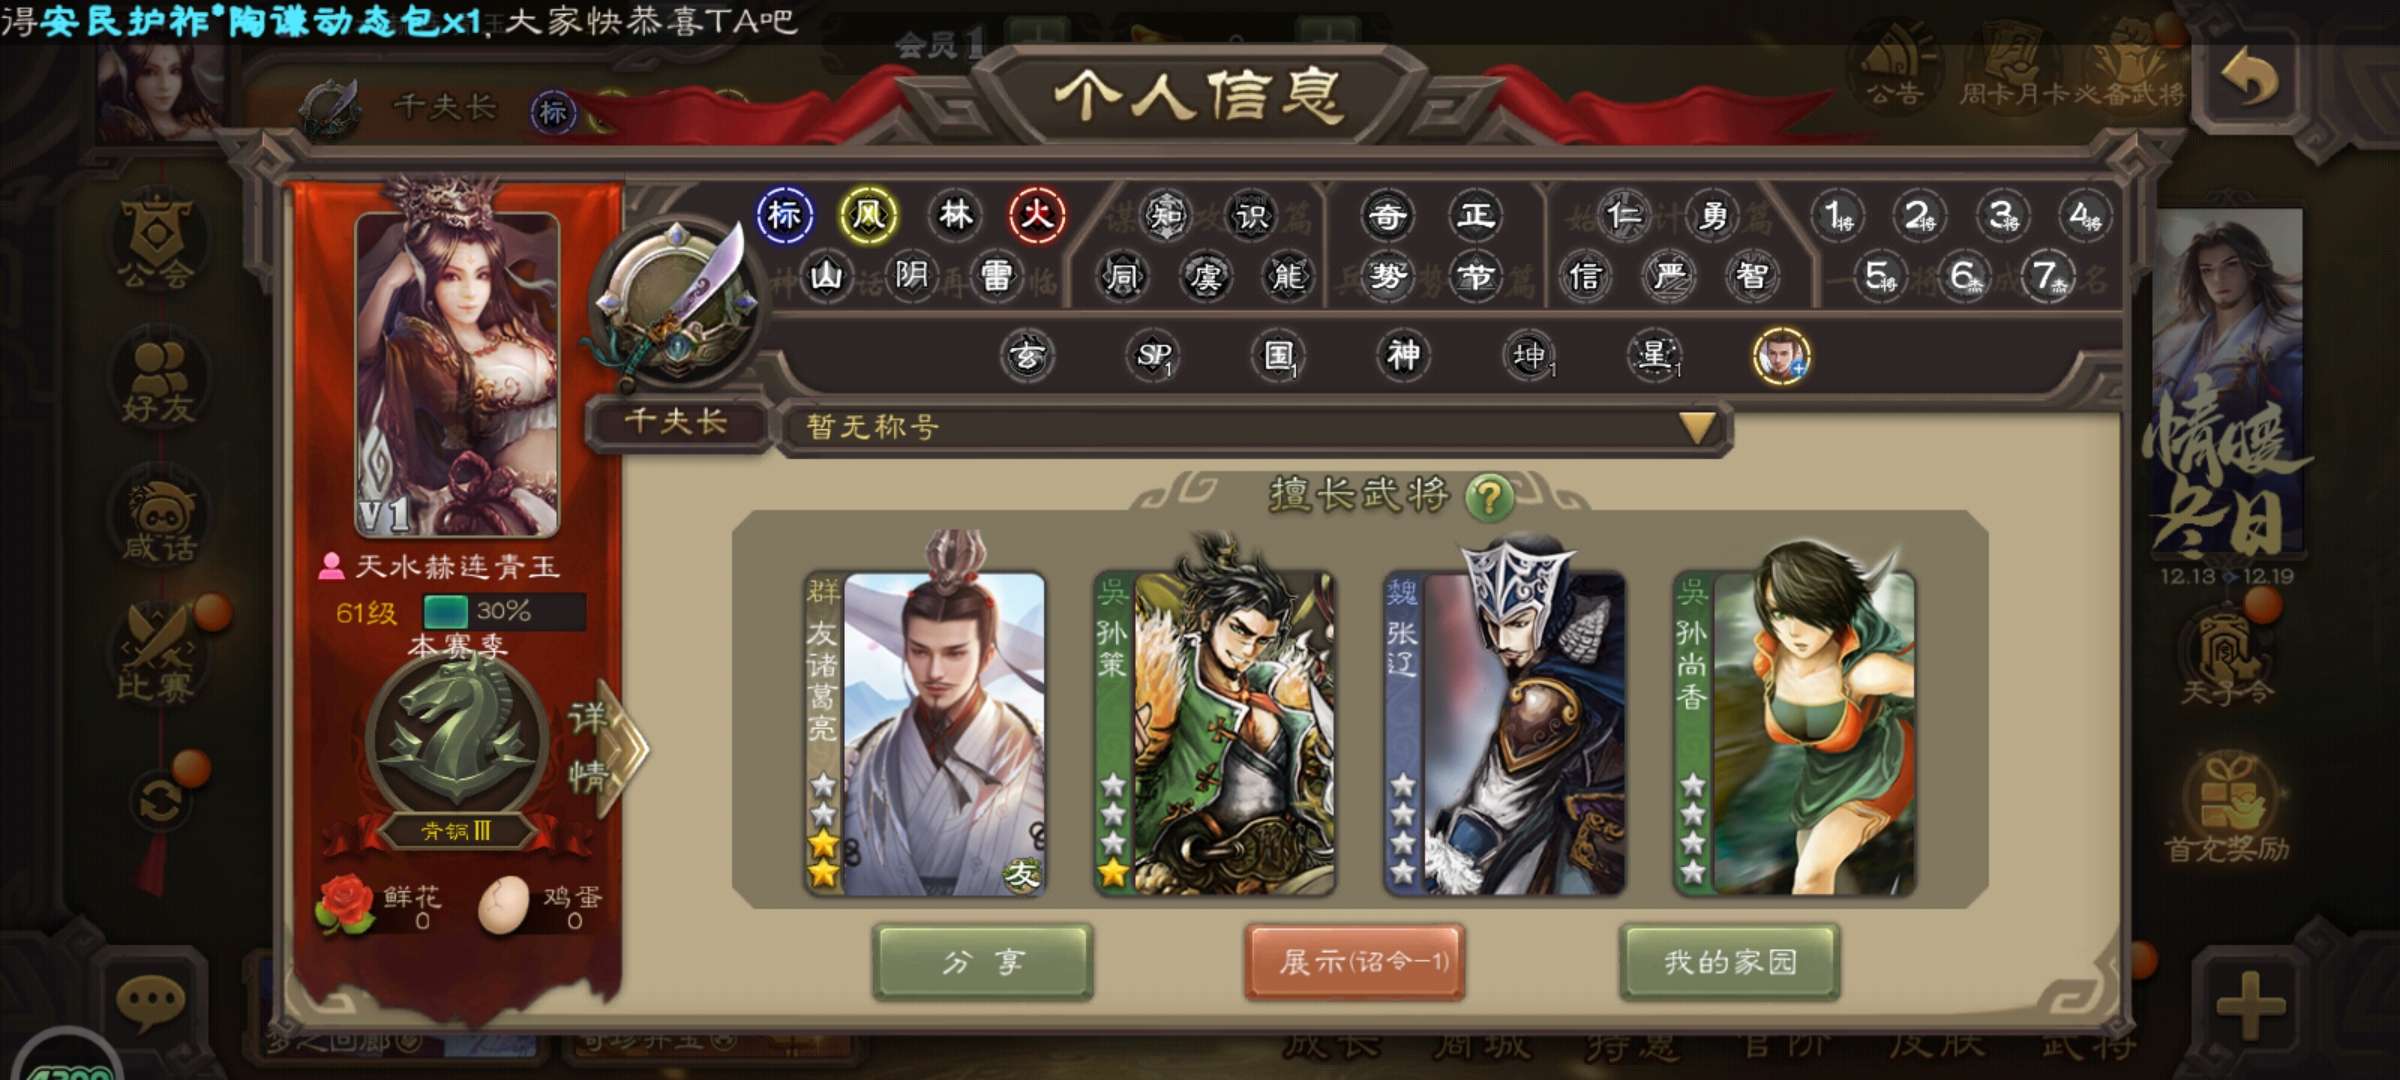Click the 我的家园 button
The image size is (2400, 1080).
click(1730, 962)
